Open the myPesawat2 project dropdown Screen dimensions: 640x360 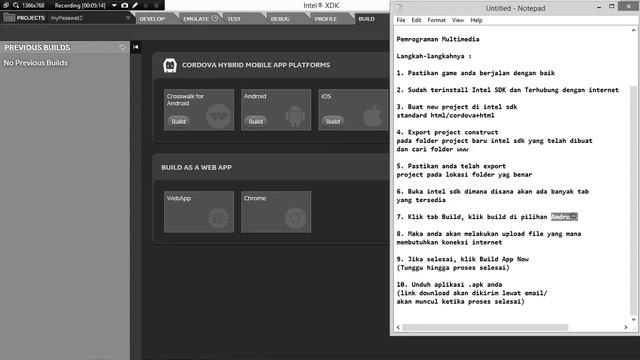(128, 18)
